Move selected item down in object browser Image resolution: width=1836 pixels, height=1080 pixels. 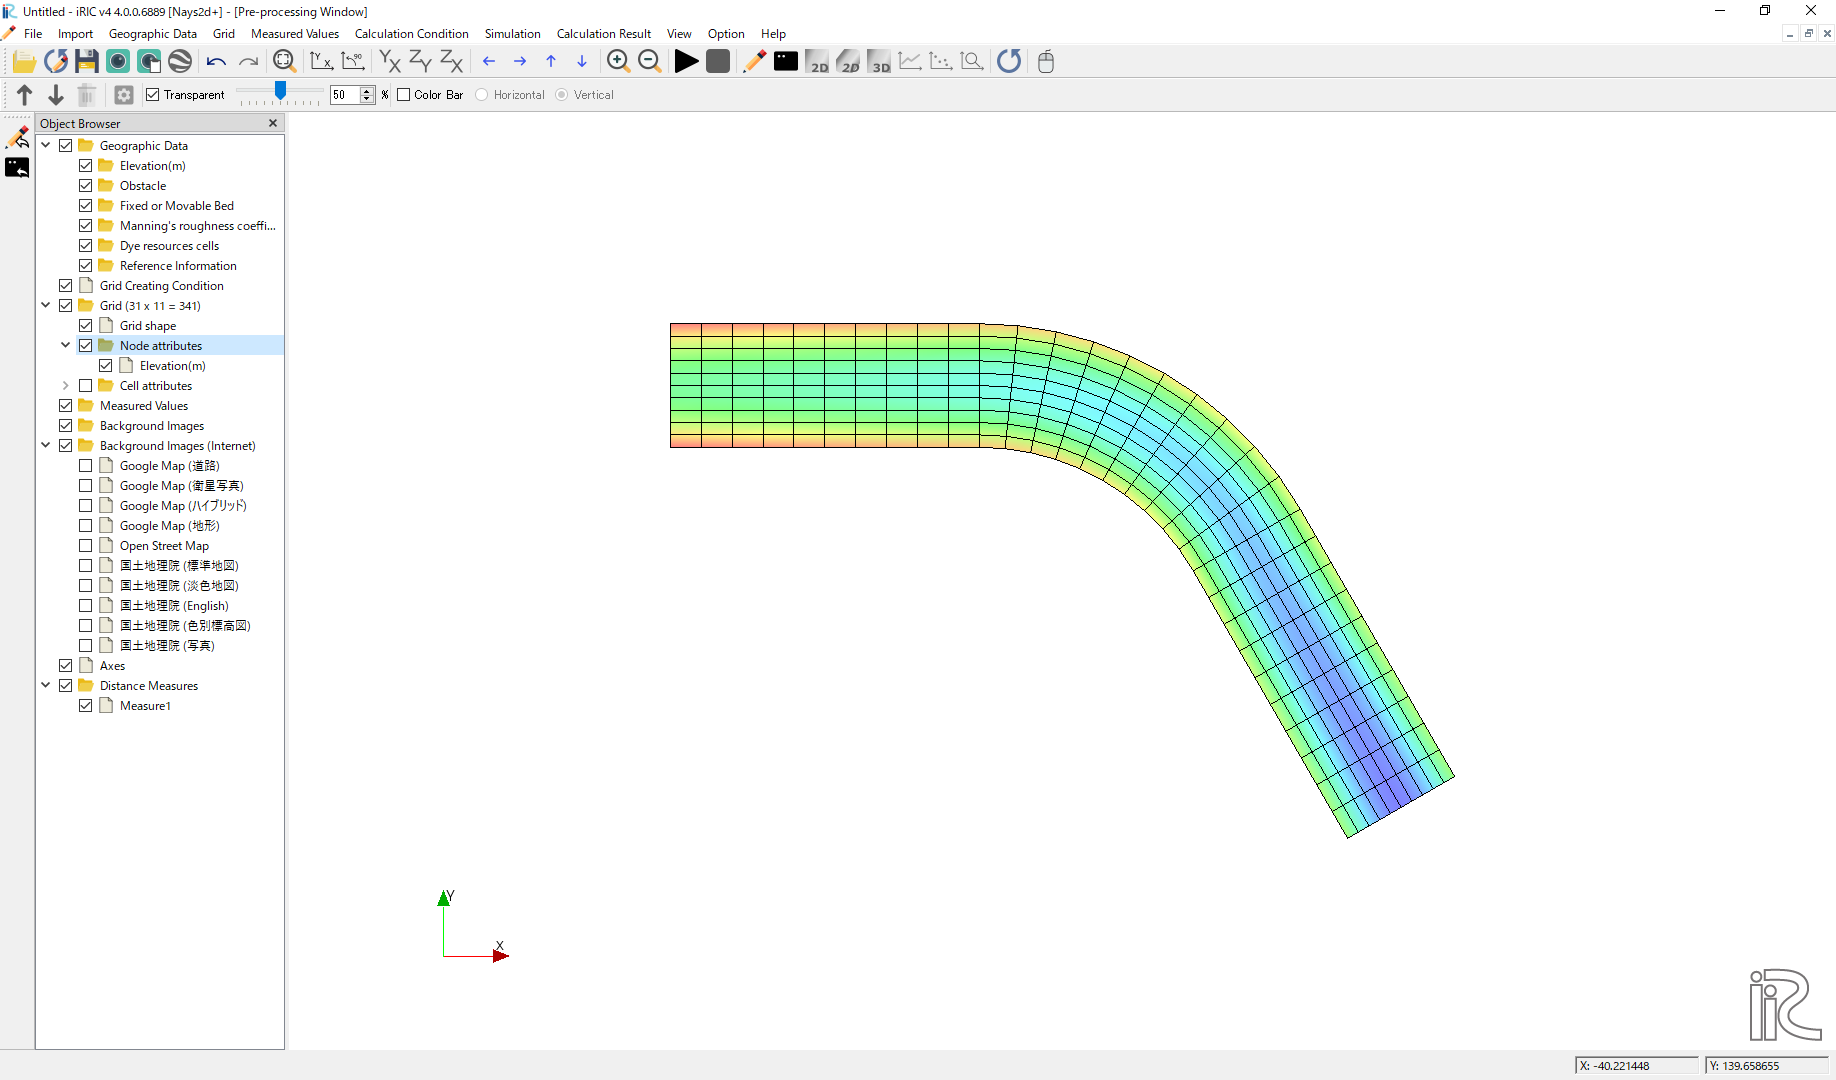pyautogui.click(x=56, y=95)
